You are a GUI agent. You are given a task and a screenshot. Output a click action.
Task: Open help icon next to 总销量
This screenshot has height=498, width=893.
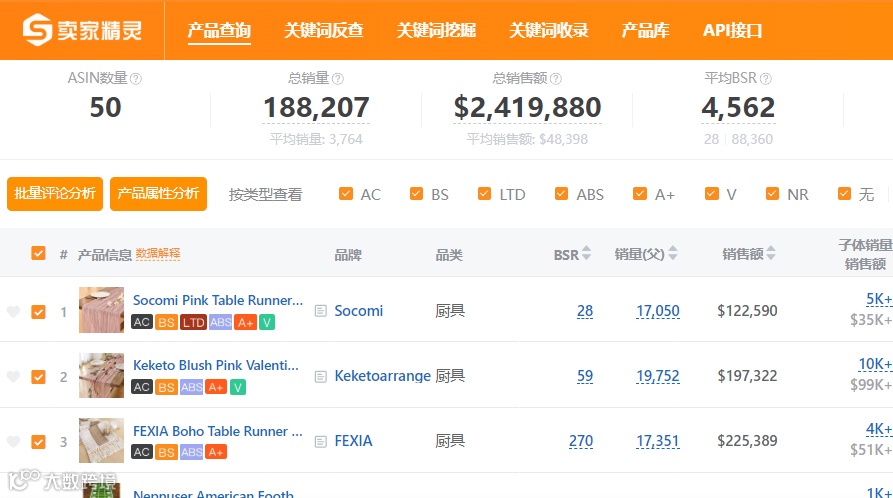[338, 79]
